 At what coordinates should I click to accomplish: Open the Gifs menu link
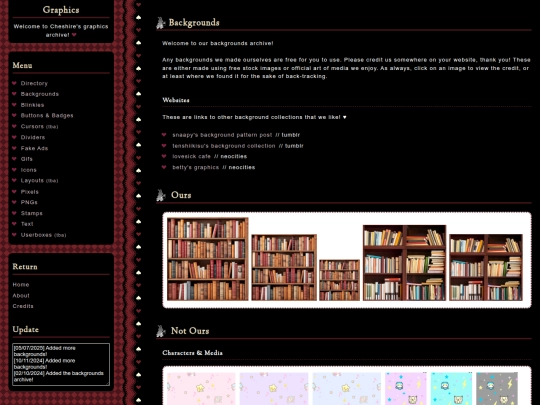[x=27, y=159]
